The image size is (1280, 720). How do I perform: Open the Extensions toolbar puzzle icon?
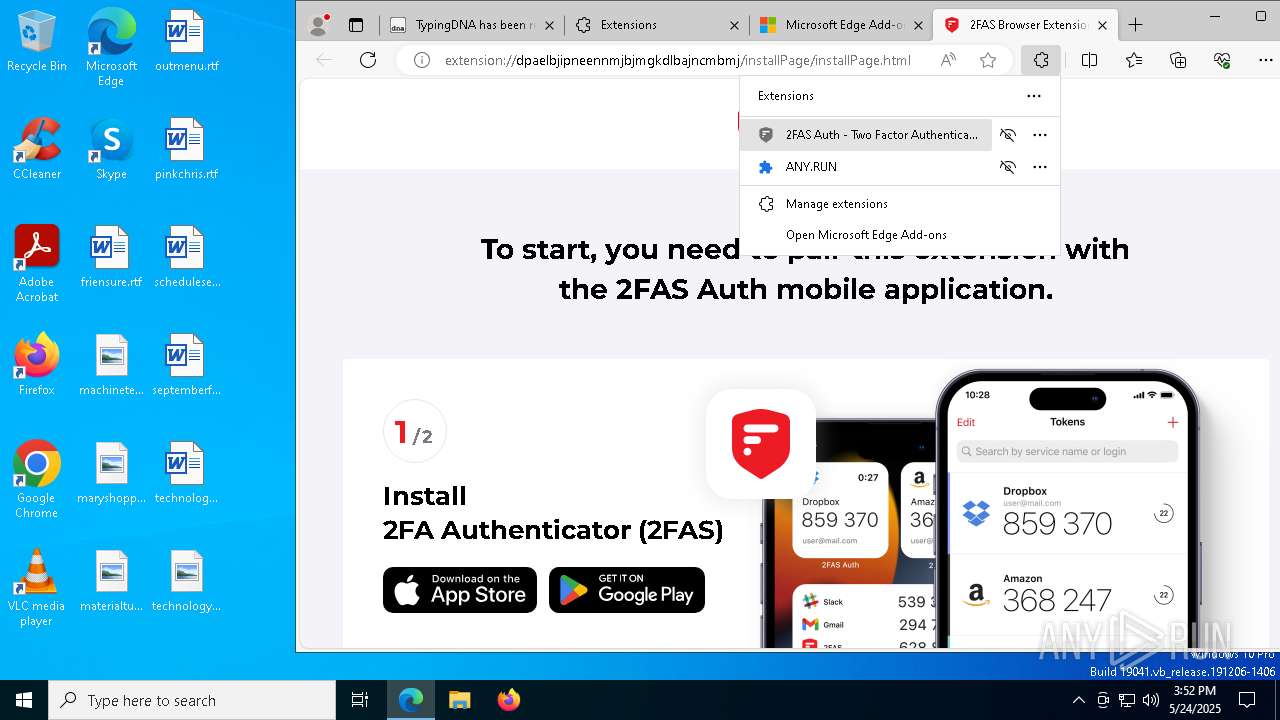1041,60
